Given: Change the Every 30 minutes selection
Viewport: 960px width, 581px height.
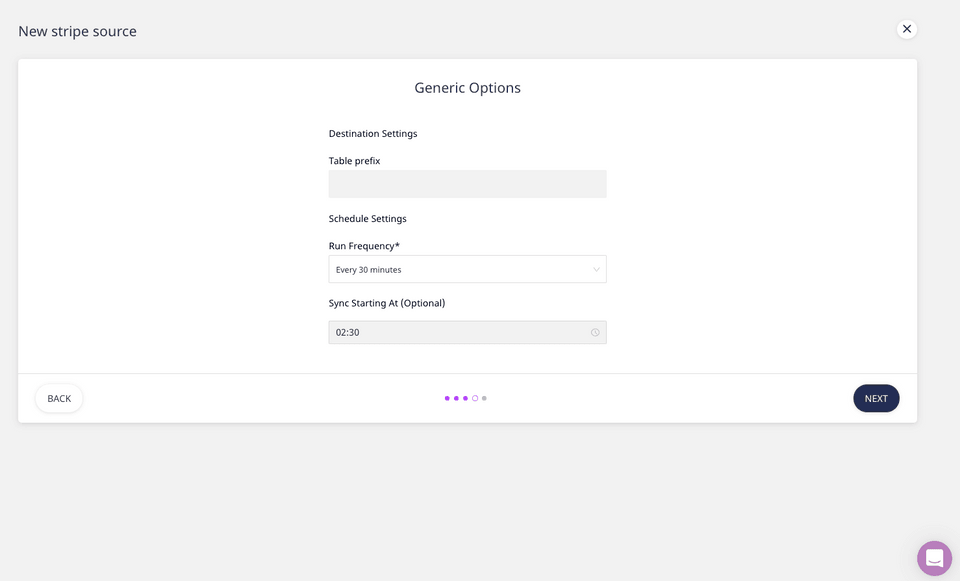Looking at the screenshot, I should [467, 269].
